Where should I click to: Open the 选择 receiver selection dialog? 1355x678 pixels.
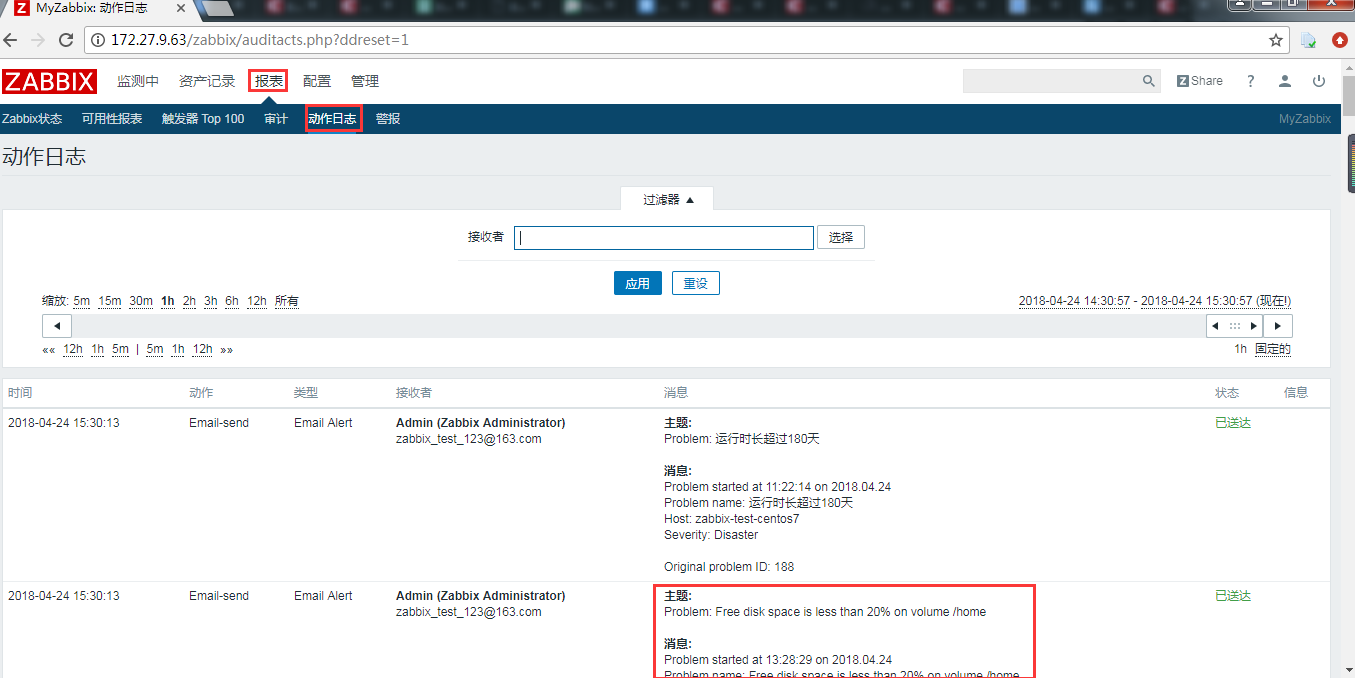click(840, 237)
